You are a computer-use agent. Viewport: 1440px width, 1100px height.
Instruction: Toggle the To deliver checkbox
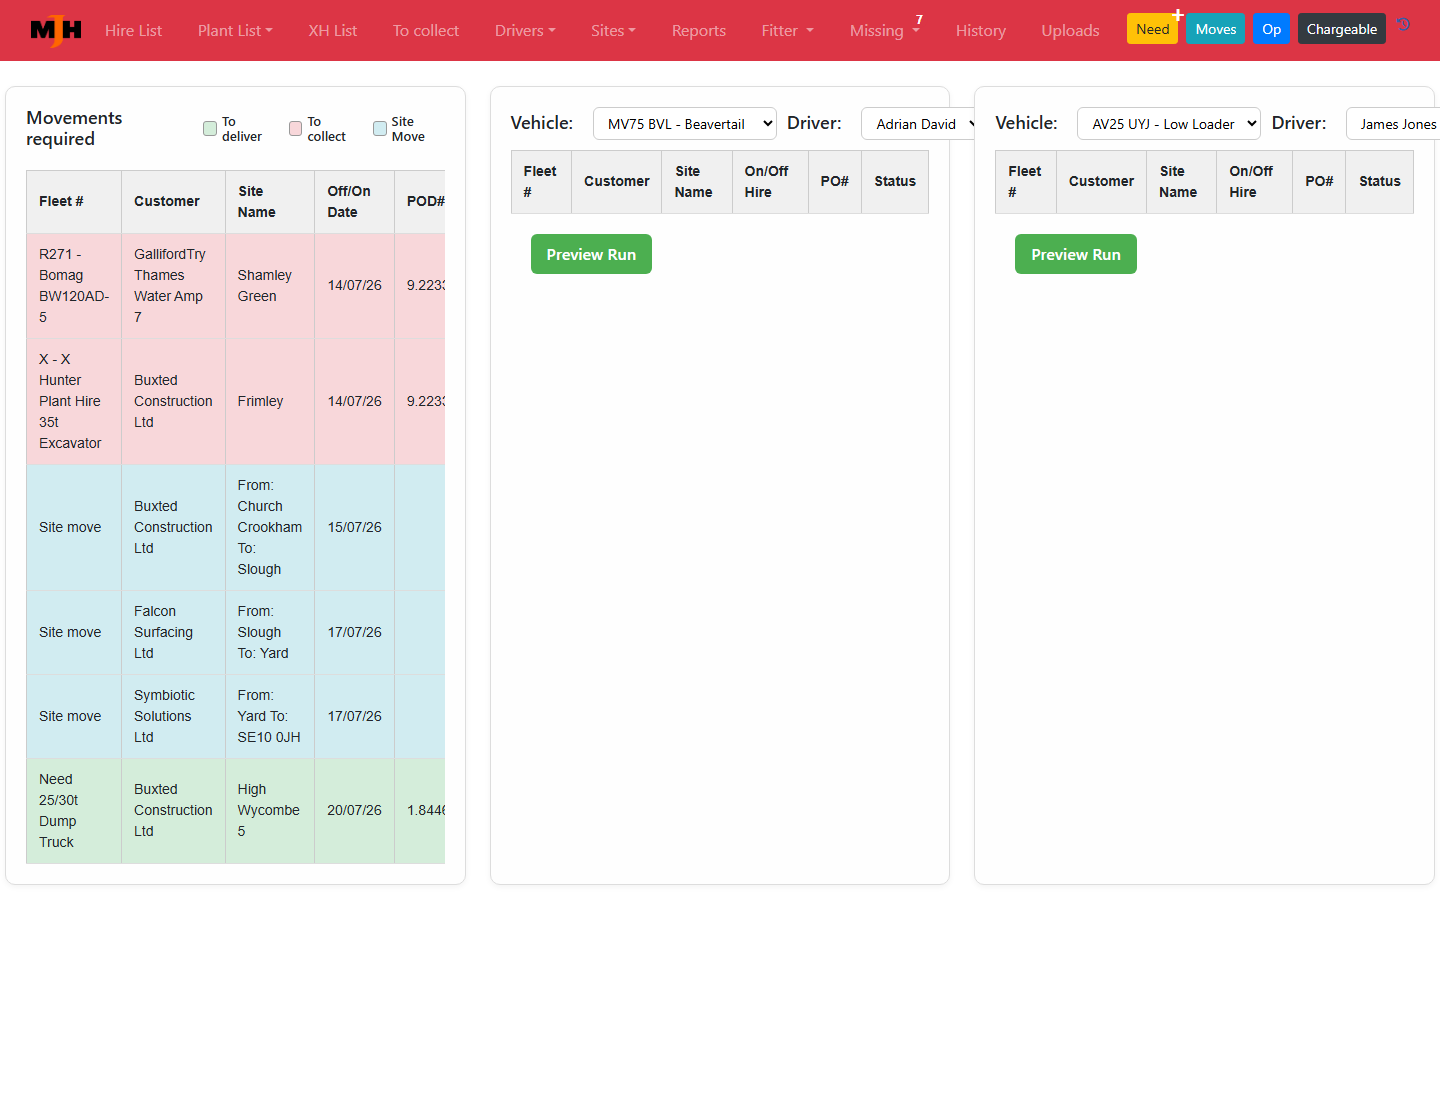210,128
